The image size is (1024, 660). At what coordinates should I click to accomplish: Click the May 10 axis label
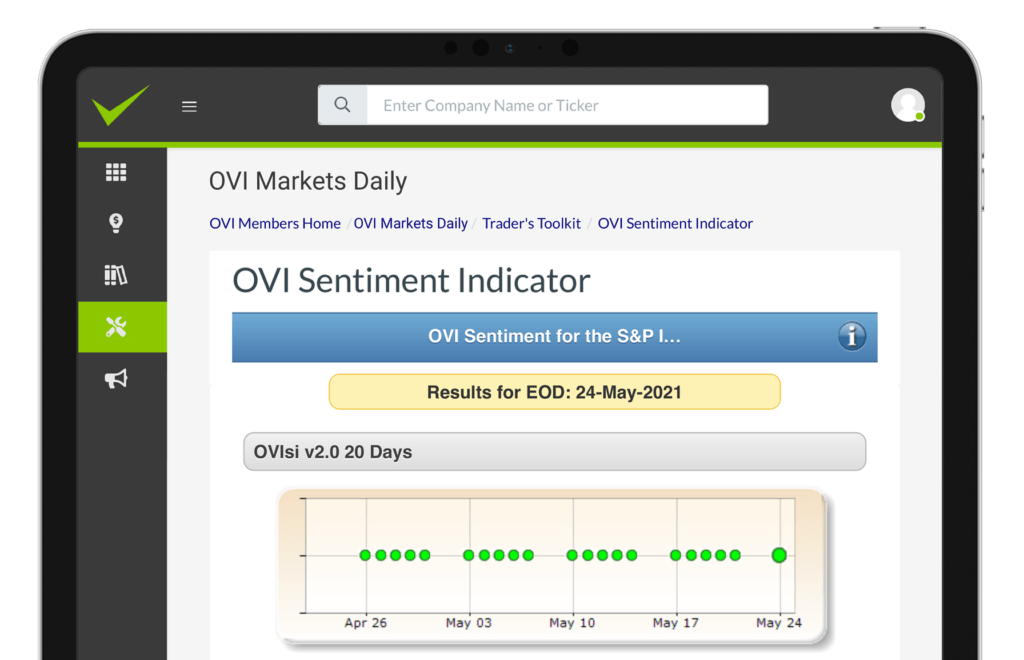(x=572, y=623)
